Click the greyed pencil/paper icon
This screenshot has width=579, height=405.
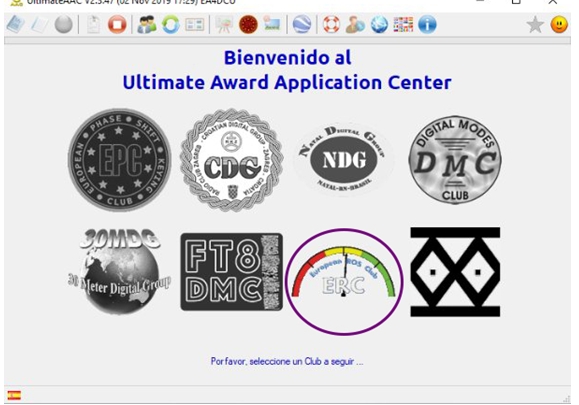[40, 25]
